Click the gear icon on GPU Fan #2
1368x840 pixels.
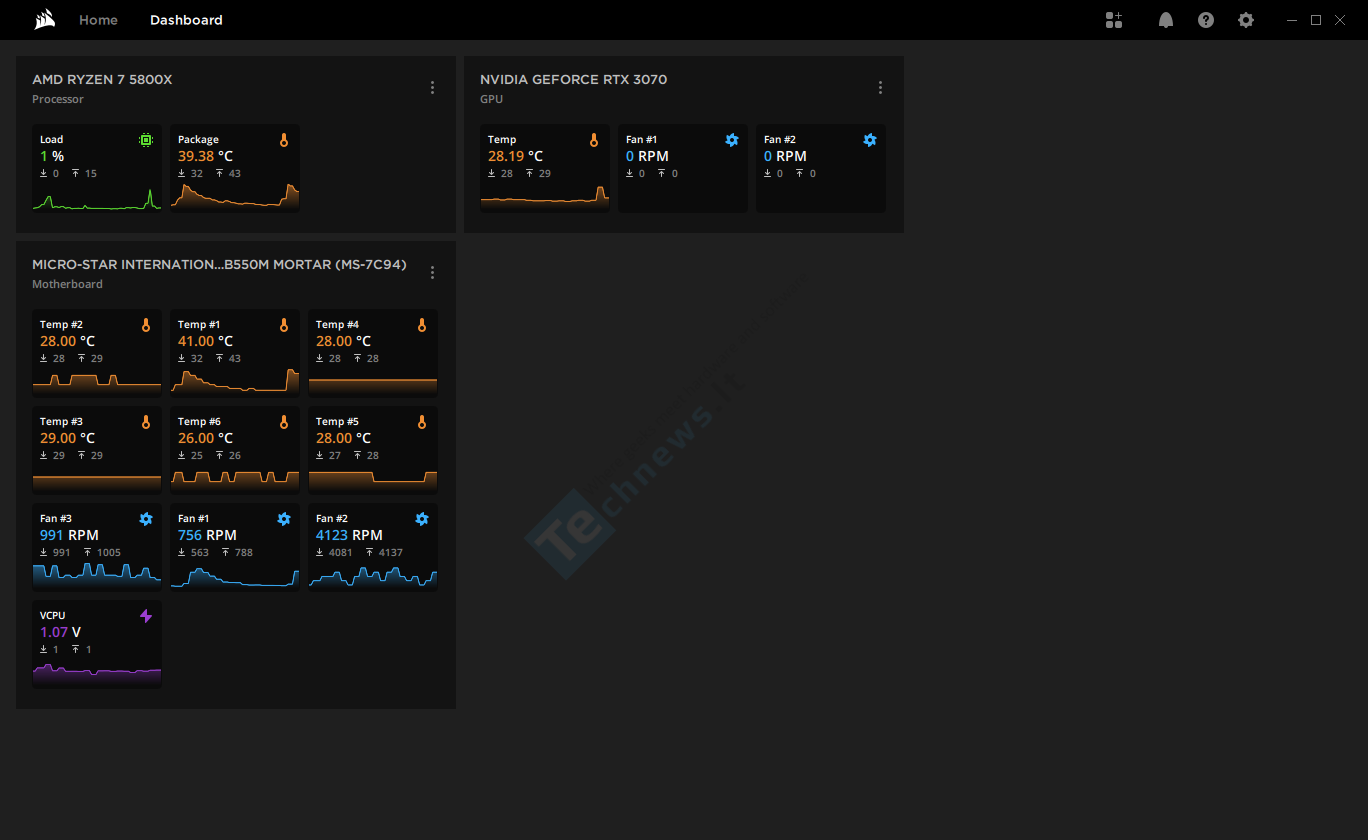pyautogui.click(x=870, y=140)
